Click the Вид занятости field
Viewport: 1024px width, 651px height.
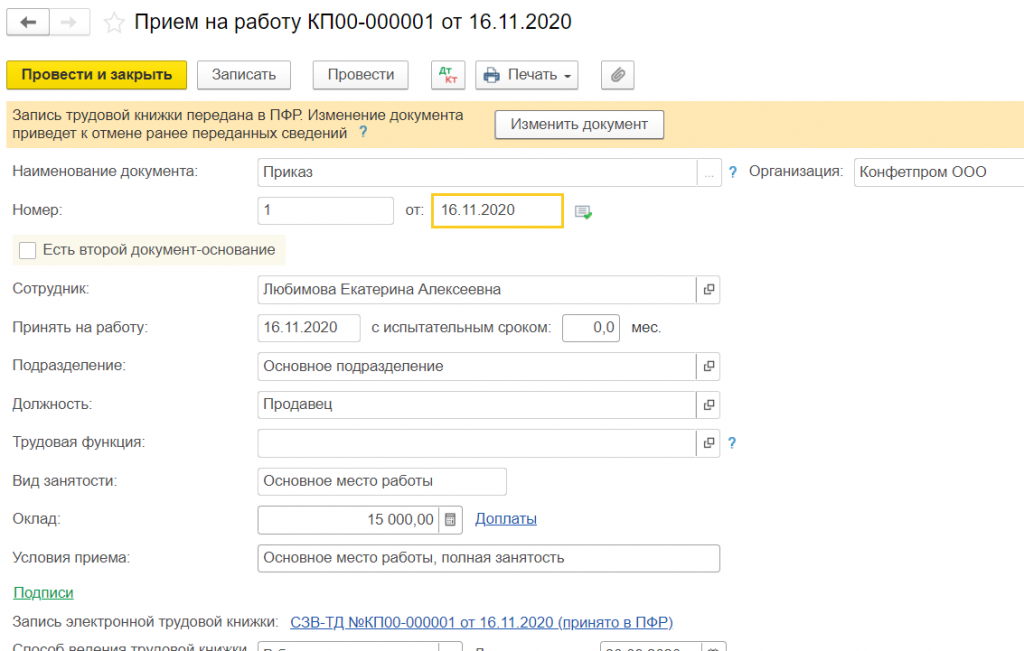click(381, 481)
